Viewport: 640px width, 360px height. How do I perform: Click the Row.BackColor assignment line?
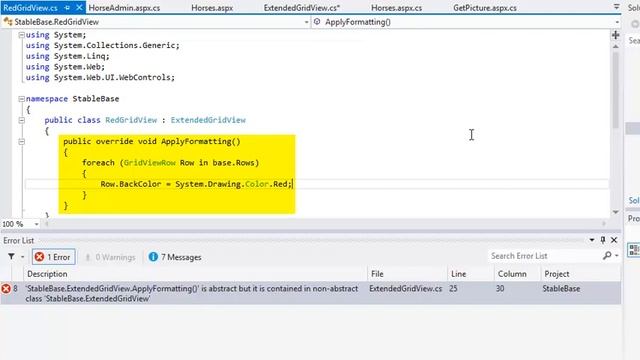[x=196, y=184]
